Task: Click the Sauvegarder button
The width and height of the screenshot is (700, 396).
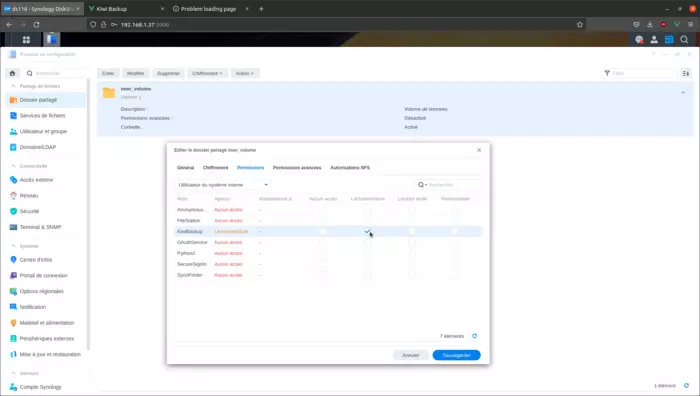Action: (456, 355)
